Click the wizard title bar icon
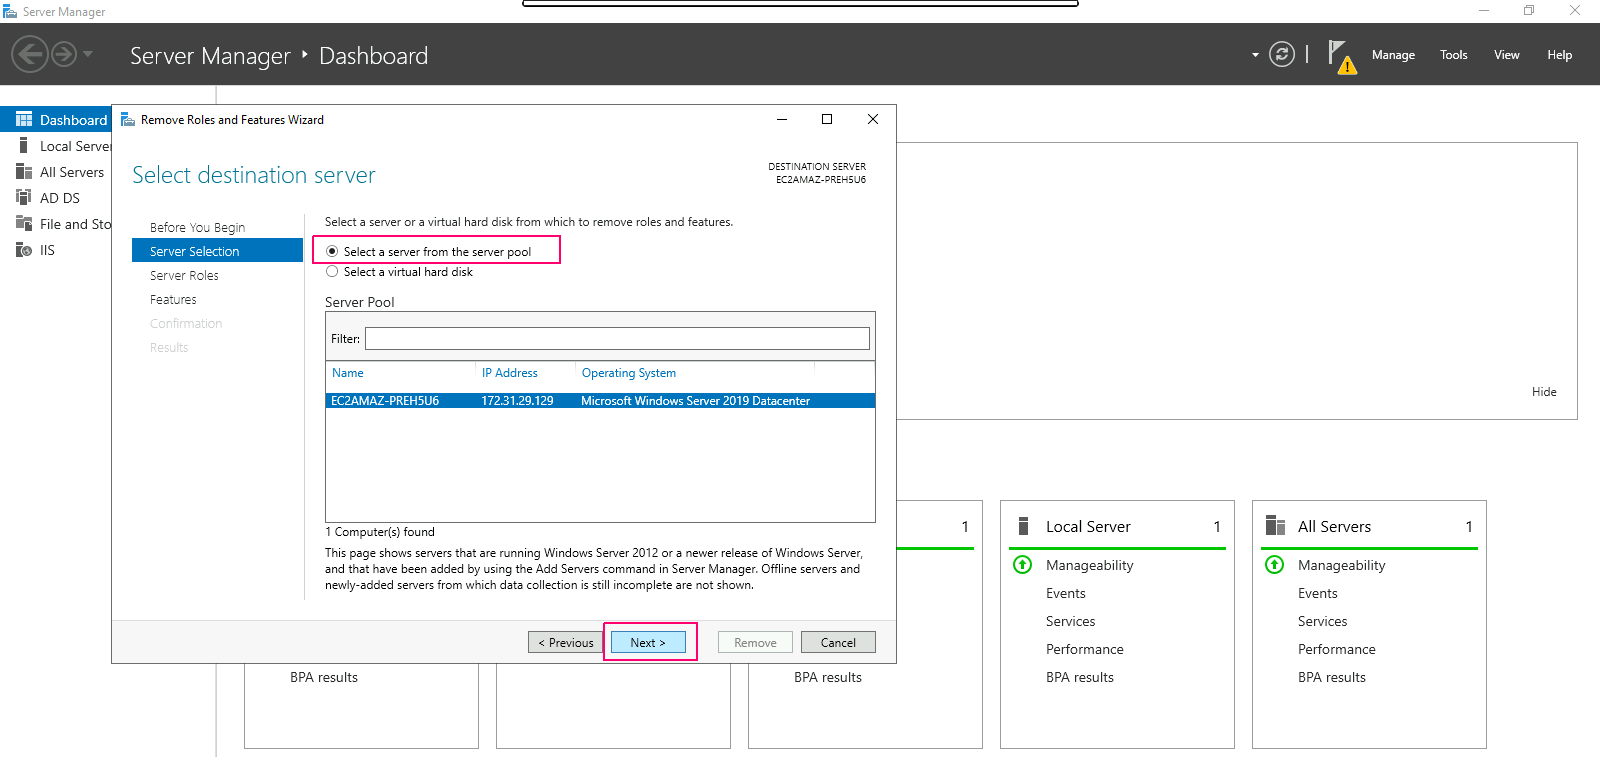The image size is (1600, 757). (x=128, y=119)
